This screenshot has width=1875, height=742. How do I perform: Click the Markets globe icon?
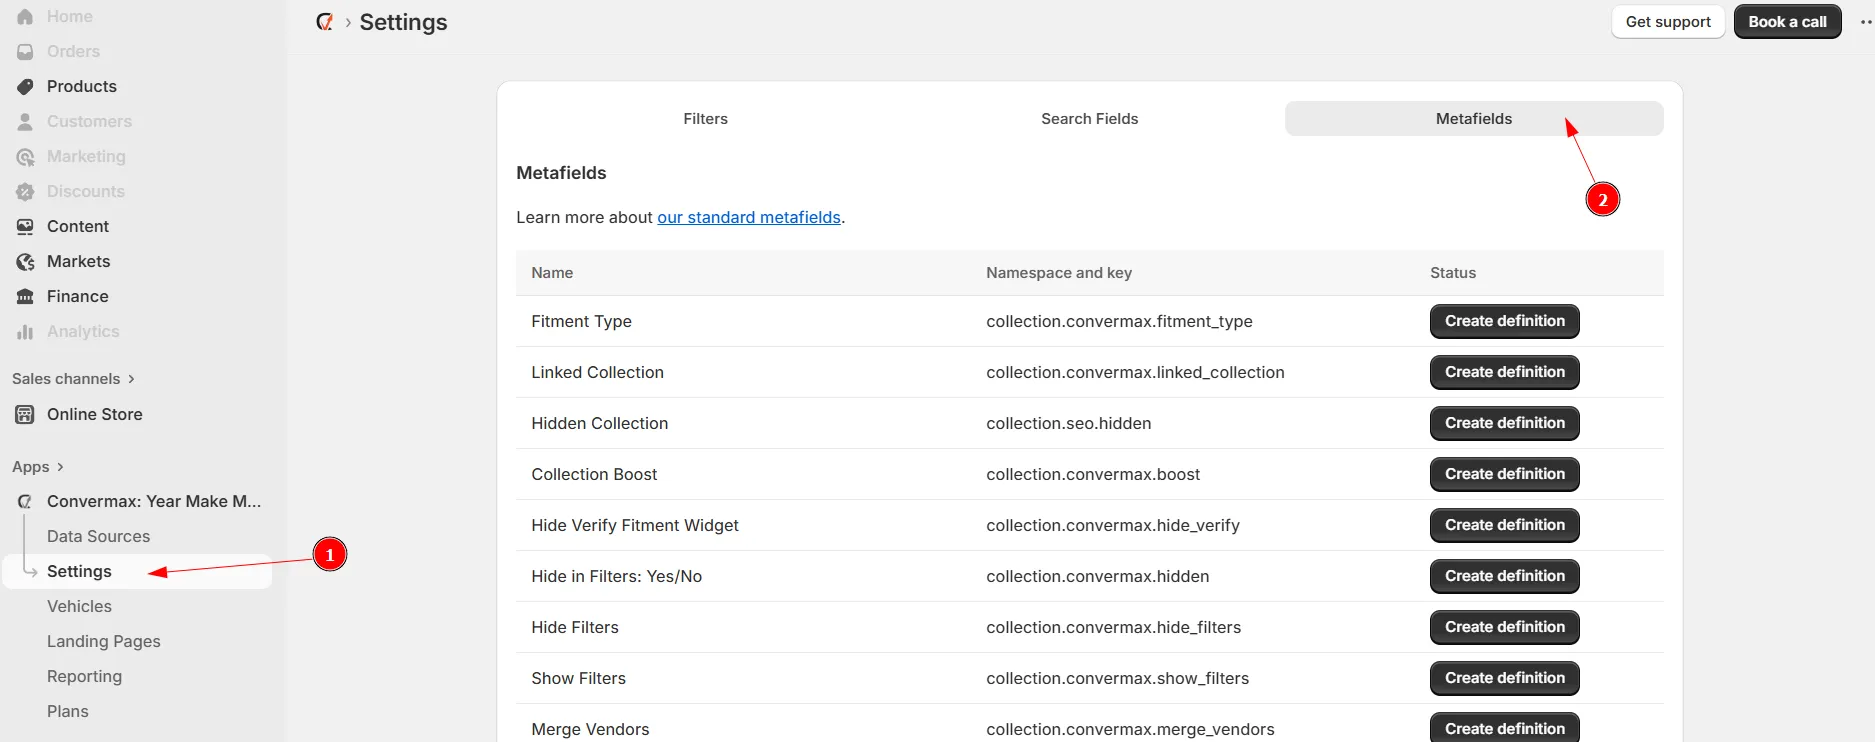[x=25, y=262]
